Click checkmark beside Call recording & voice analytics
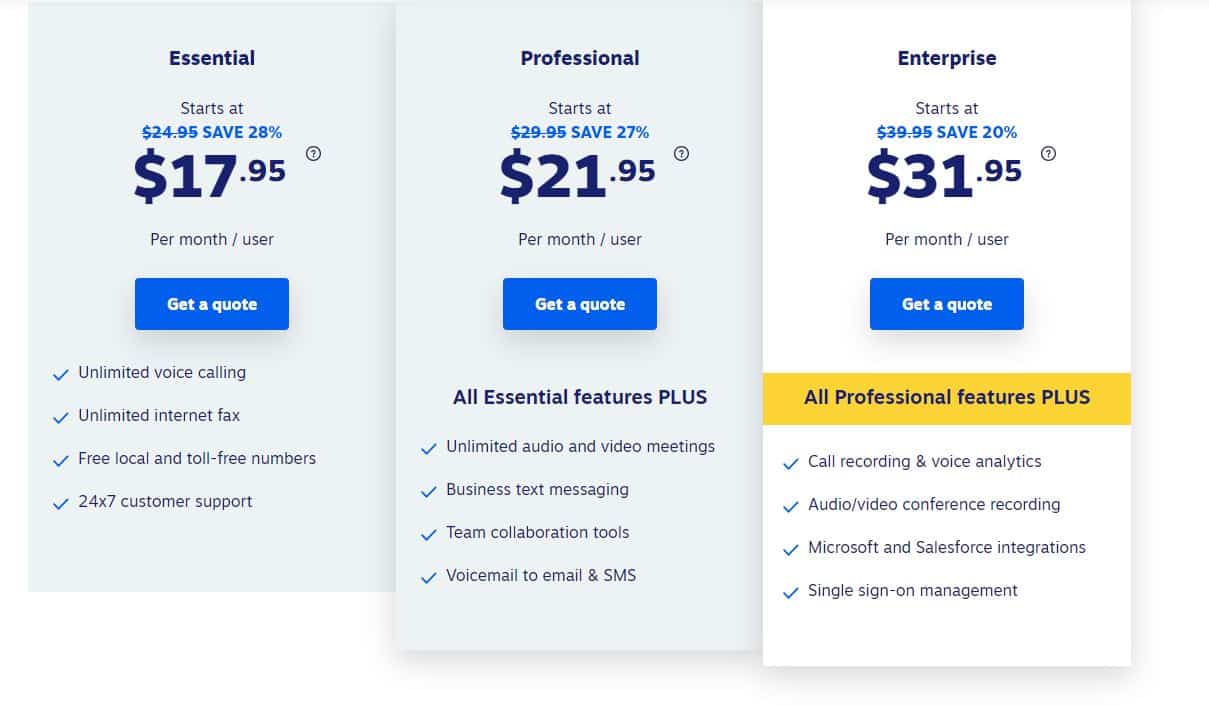The width and height of the screenshot is (1209, 724). pyautogui.click(x=790, y=463)
